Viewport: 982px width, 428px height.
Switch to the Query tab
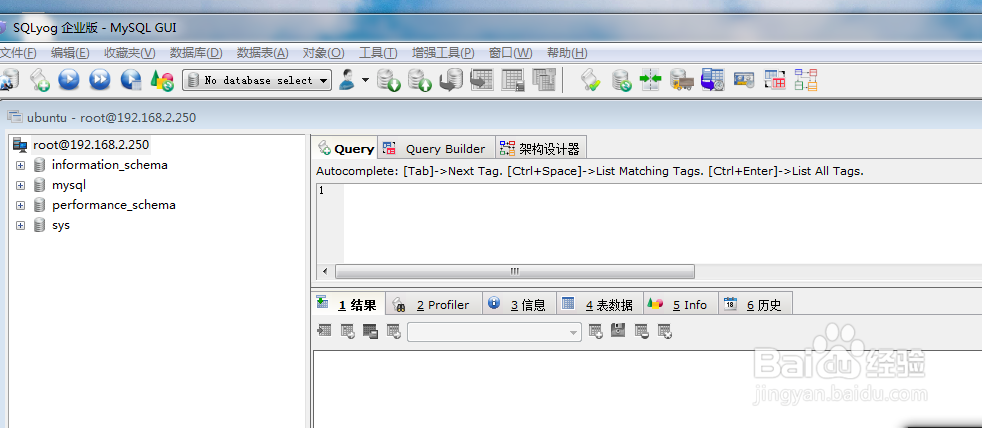345,149
